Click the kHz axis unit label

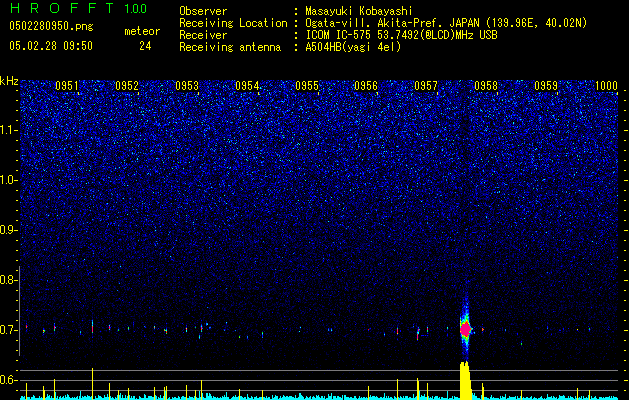click(x=9, y=81)
